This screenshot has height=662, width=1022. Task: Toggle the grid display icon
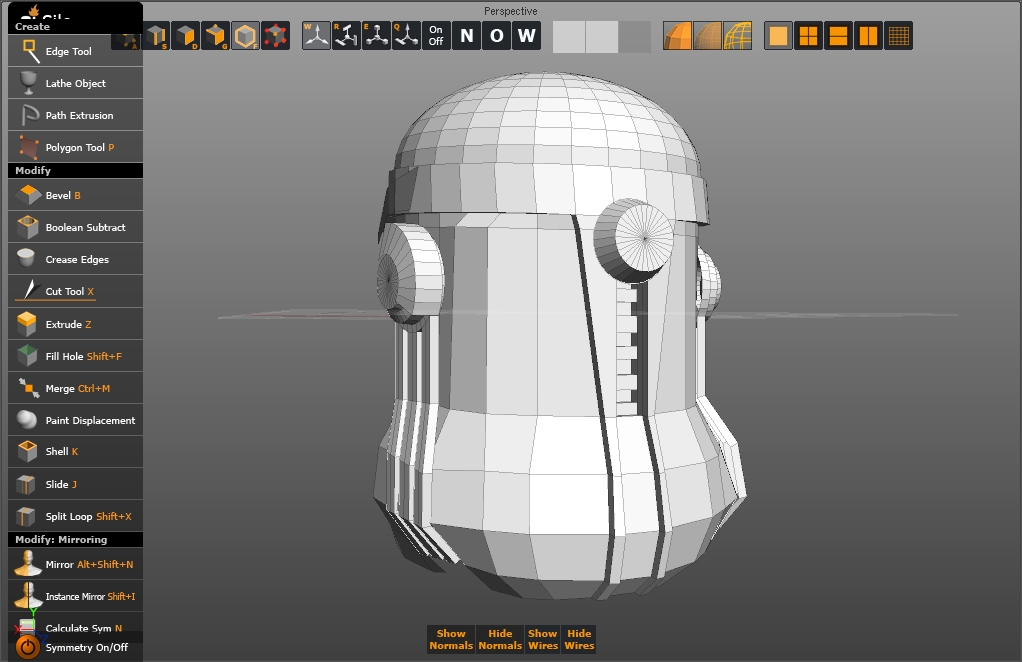click(899, 36)
